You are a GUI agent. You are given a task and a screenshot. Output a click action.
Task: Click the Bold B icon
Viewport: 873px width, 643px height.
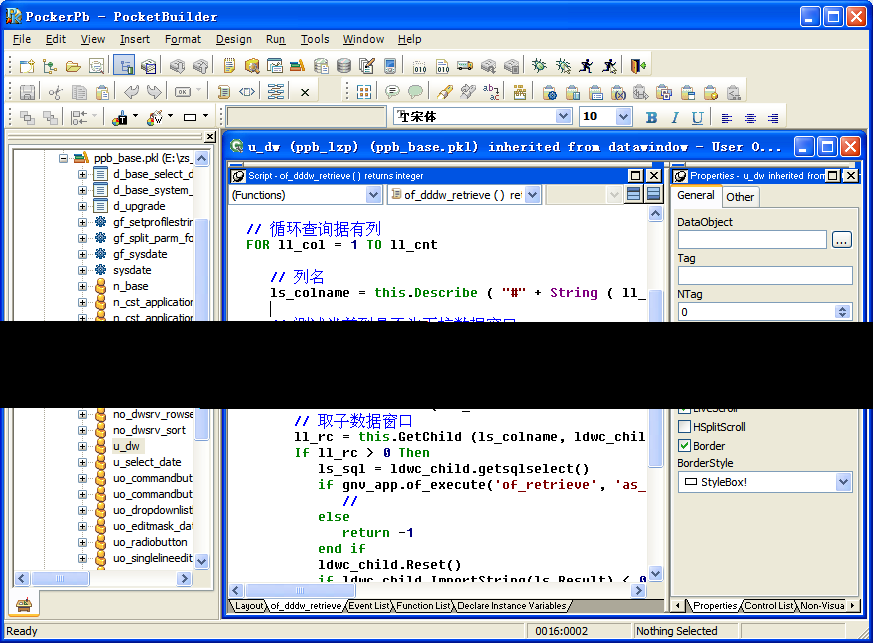tap(651, 117)
